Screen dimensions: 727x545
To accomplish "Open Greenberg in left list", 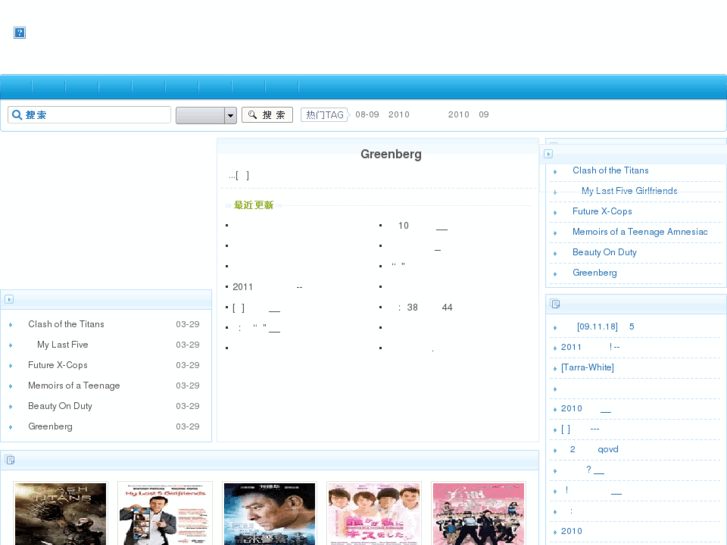I will [x=50, y=426].
